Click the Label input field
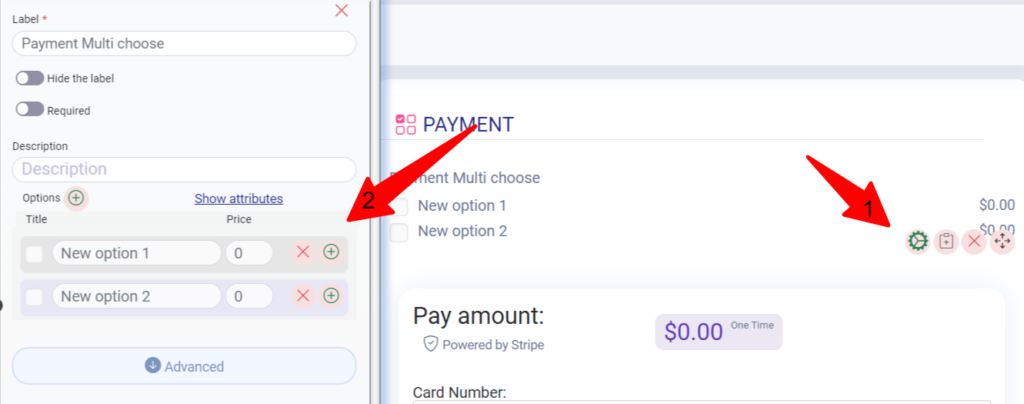The height and width of the screenshot is (404, 1024). (184, 44)
